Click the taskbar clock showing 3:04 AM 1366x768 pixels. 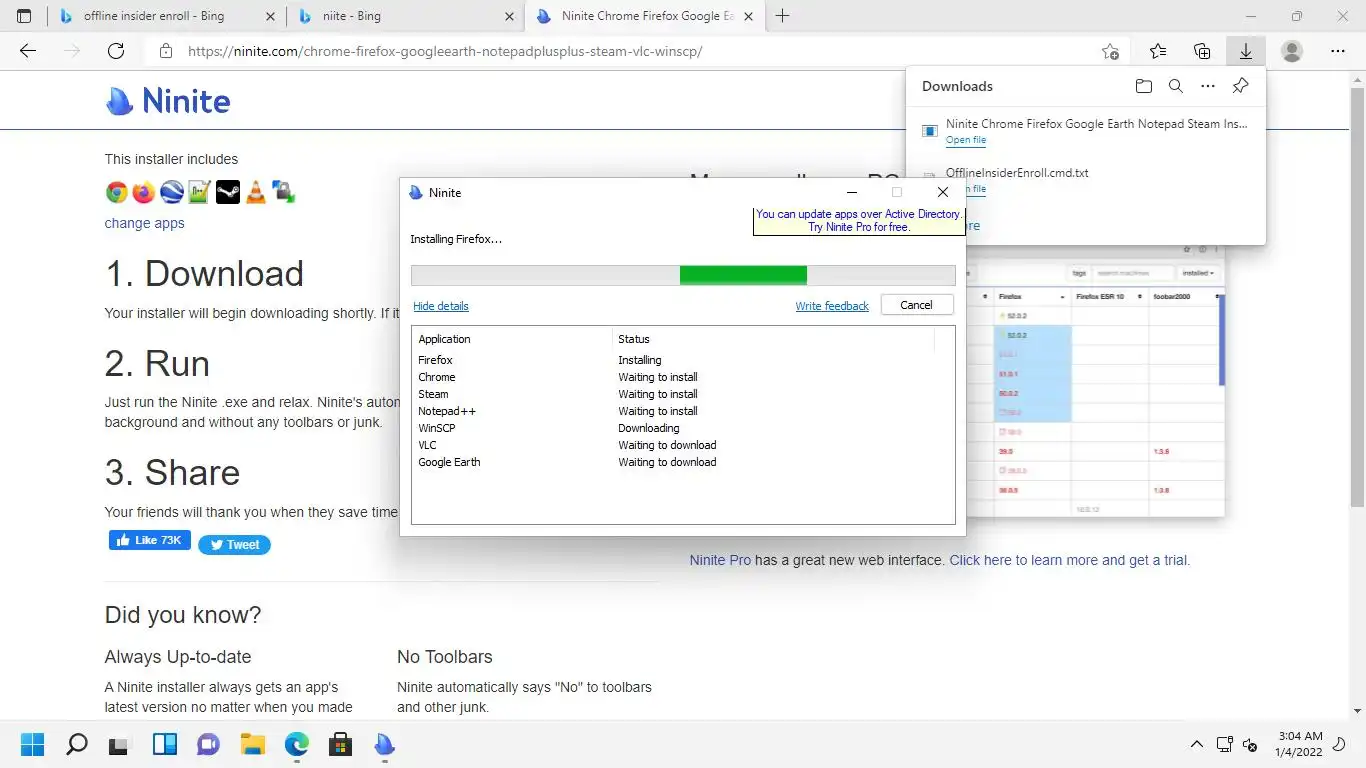point(1300,743)
